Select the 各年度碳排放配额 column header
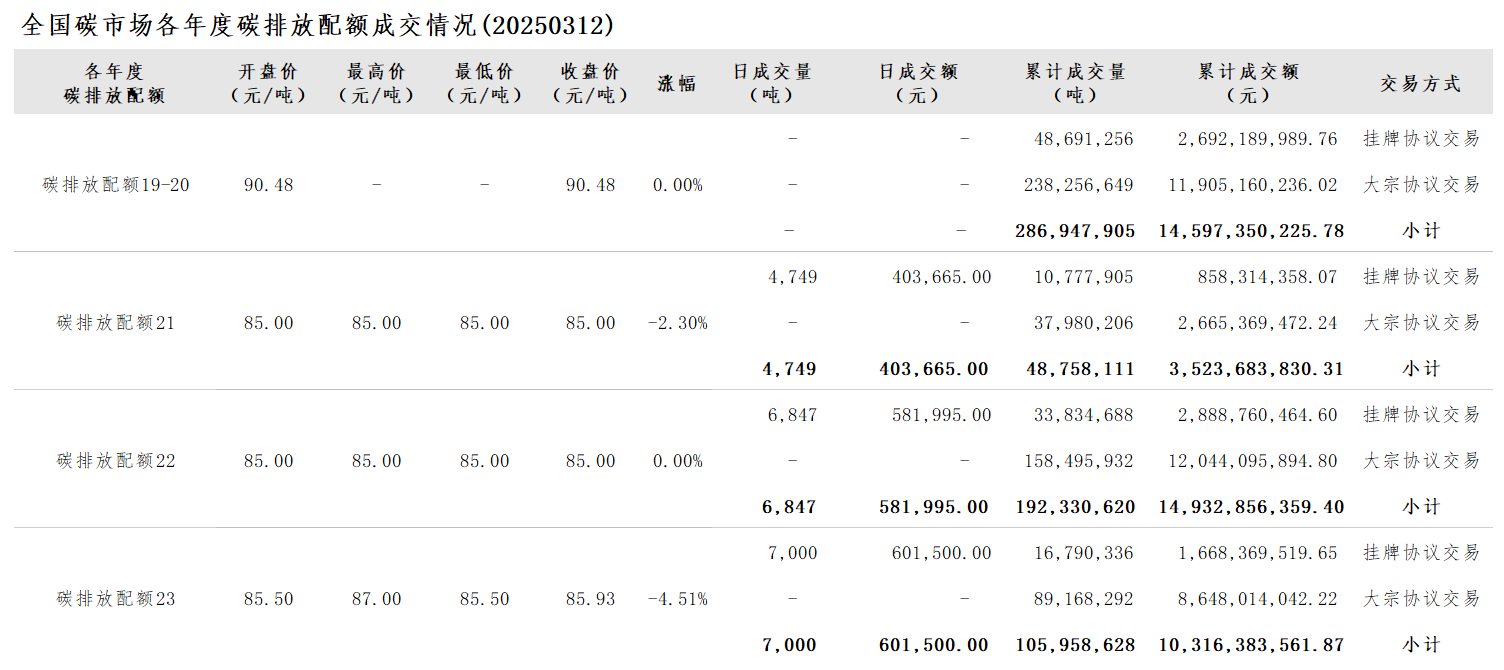The image size is (1504, 670). tap(114, 83)
